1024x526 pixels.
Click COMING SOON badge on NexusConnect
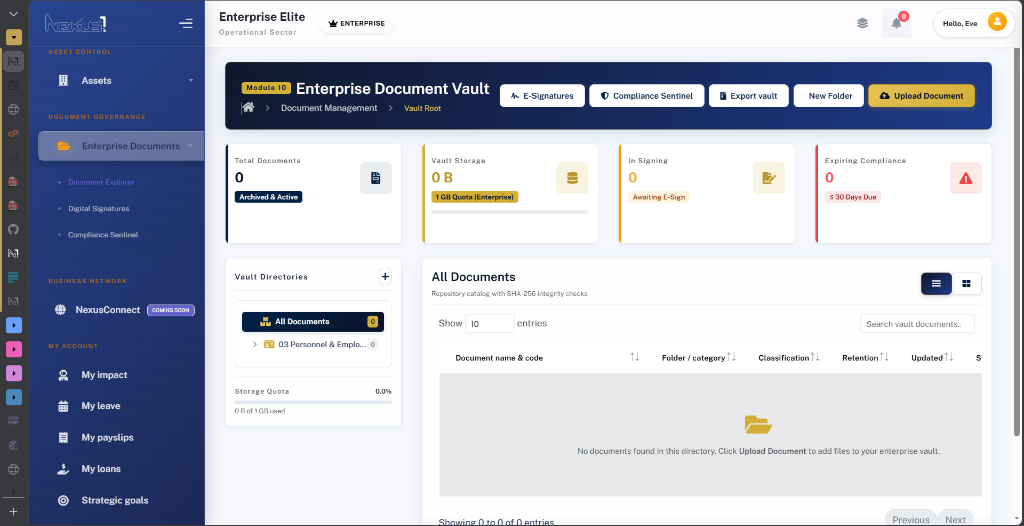pos(171,310)
